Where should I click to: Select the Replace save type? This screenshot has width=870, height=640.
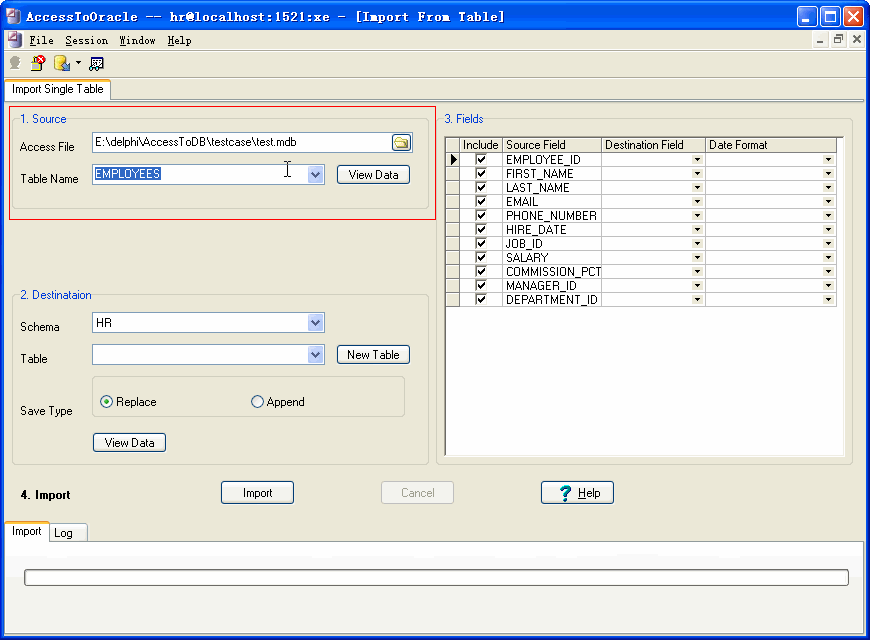click(x=106, y=401)
